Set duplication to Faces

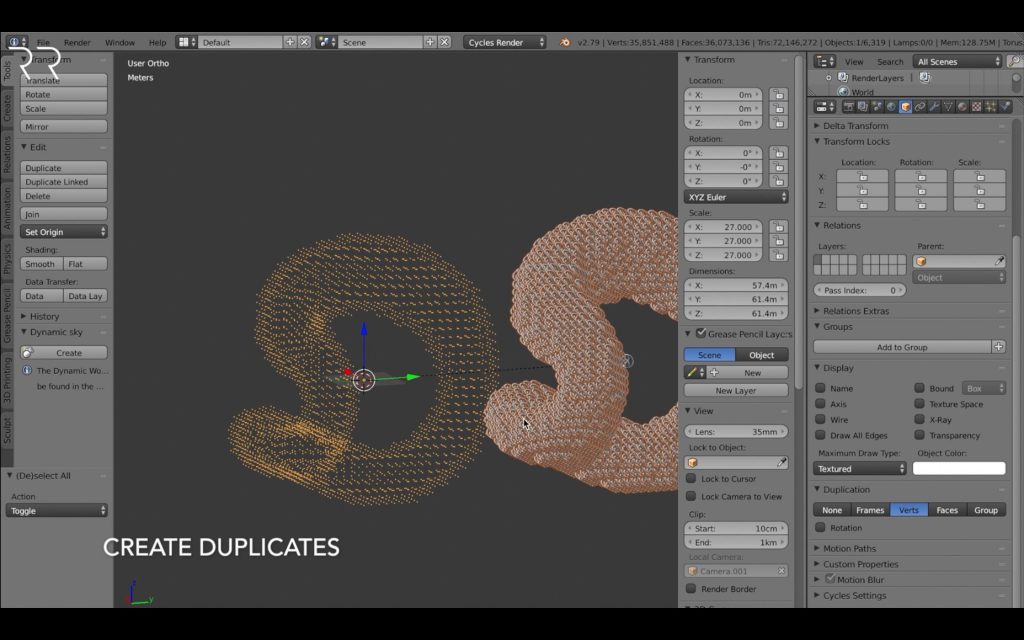click(x=947, y=510)
